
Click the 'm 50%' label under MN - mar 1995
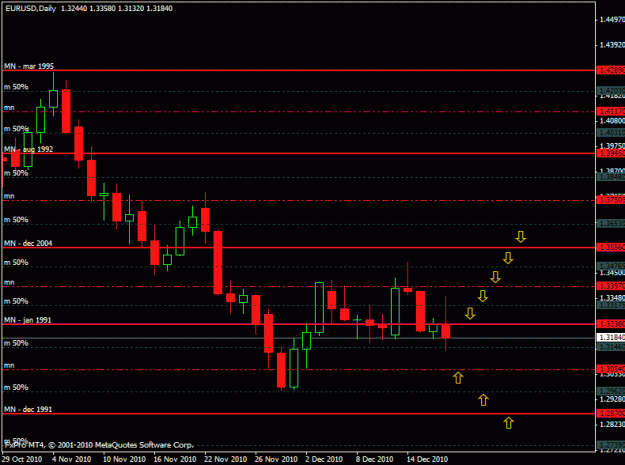point(16,87)
